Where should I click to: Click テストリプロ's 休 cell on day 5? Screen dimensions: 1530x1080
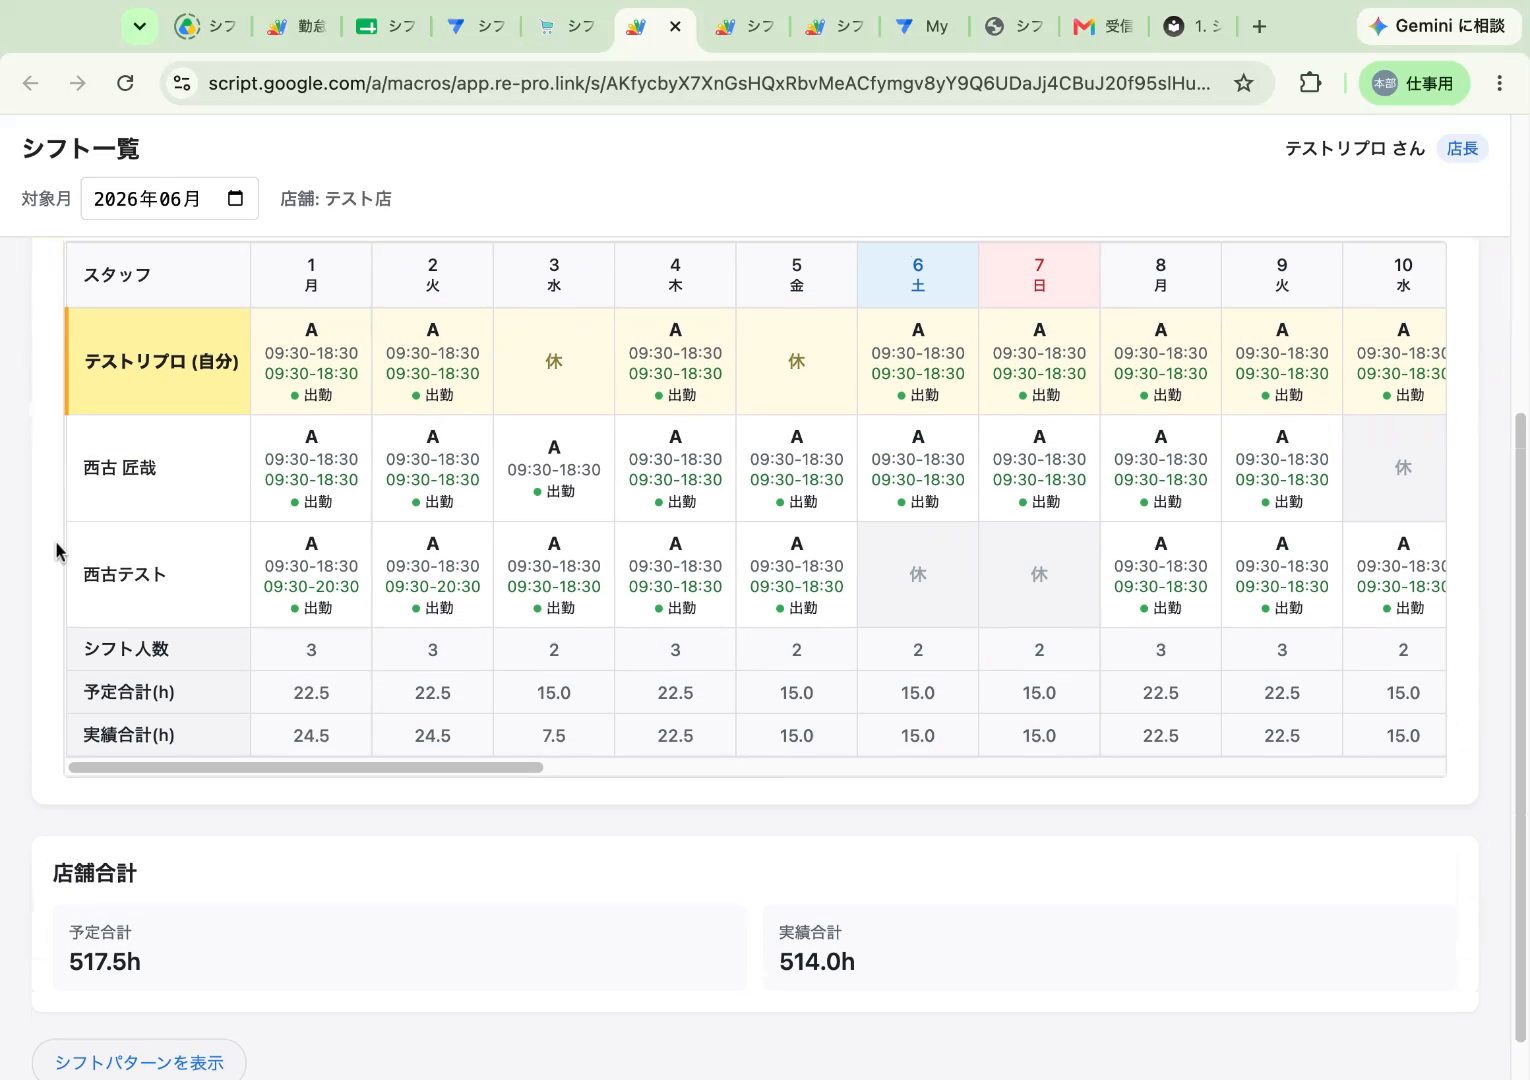point(797,362)
